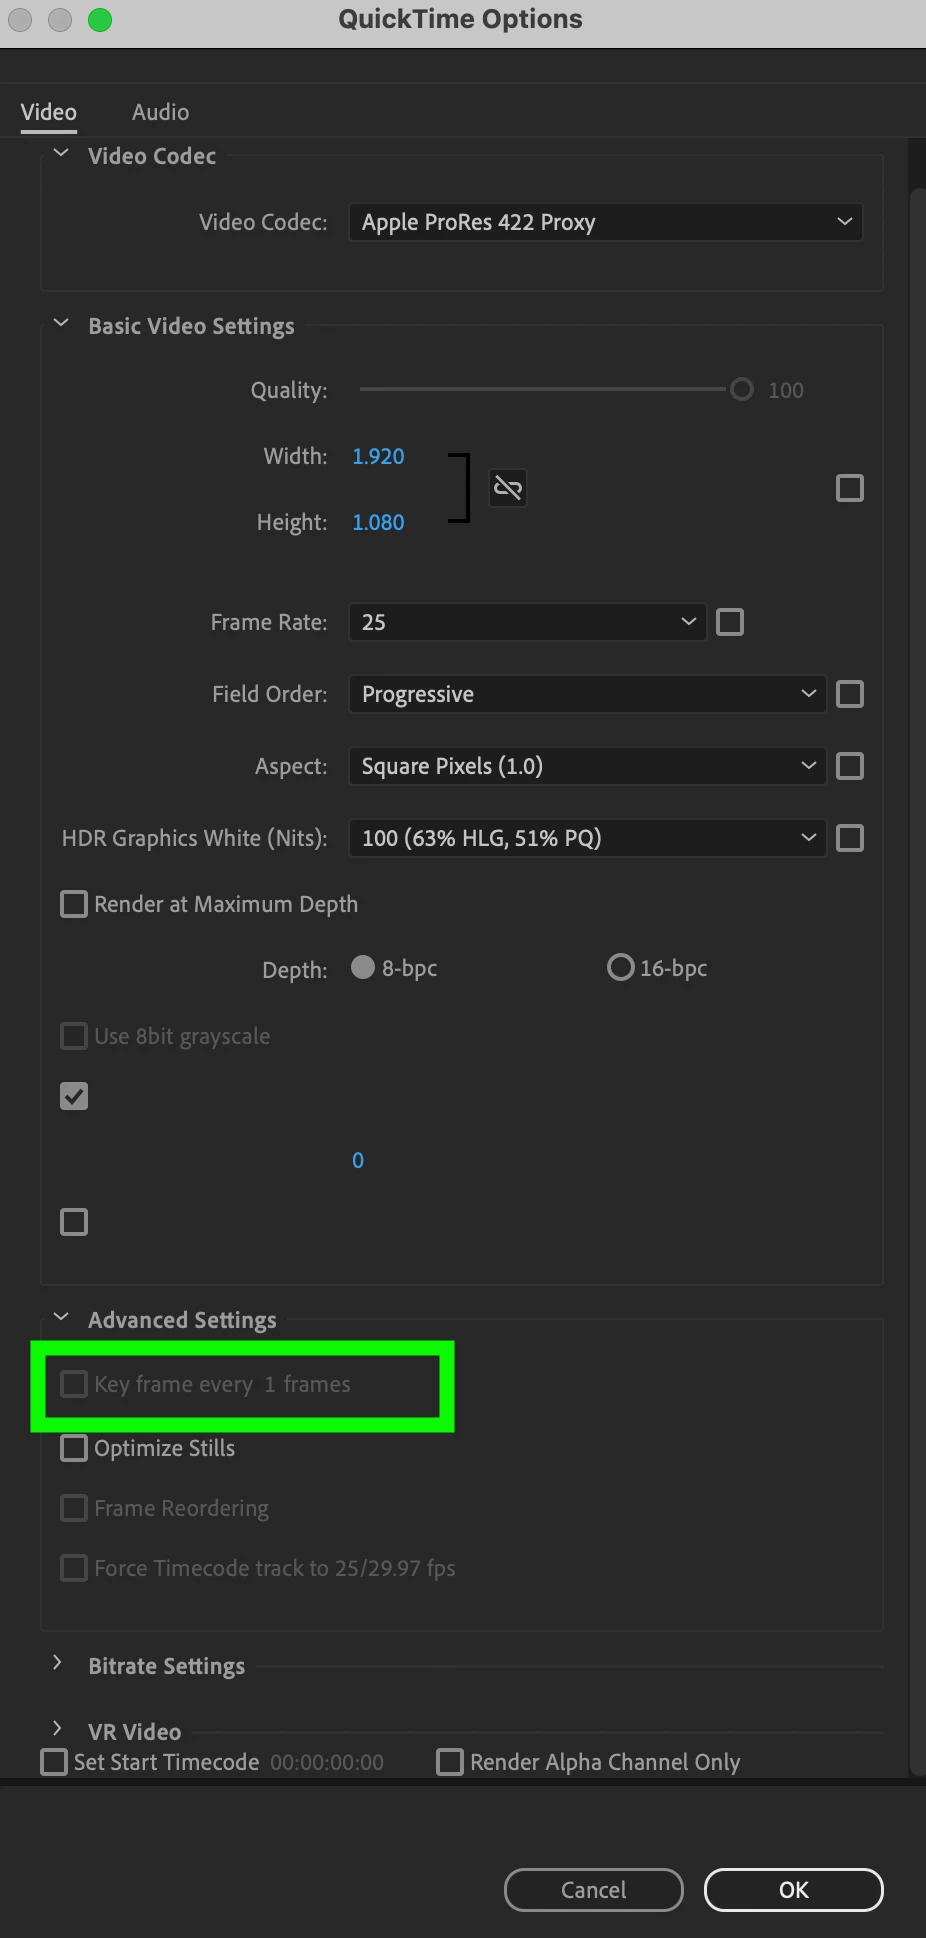Toggle the match source checkbox beside Frame Rate
The width and height of the screenshot is (926, 1938).
coord(730,622)
